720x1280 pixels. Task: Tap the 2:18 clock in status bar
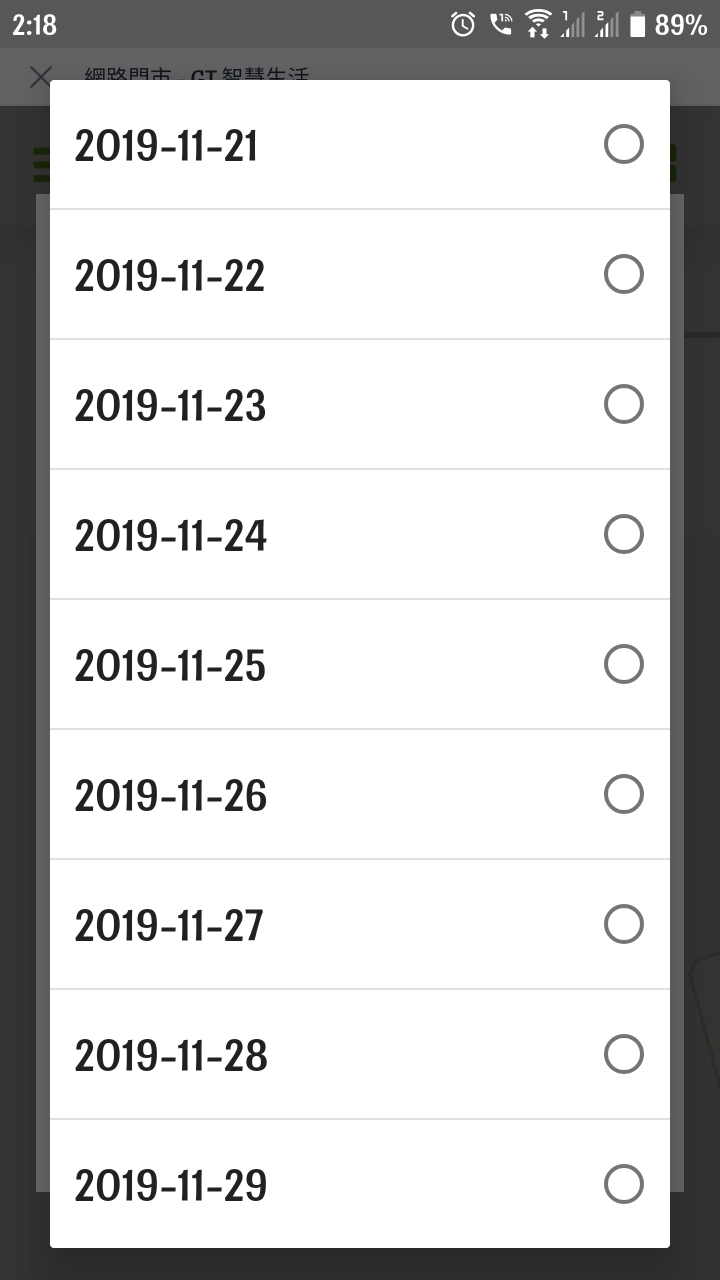[x=35, y=25]
